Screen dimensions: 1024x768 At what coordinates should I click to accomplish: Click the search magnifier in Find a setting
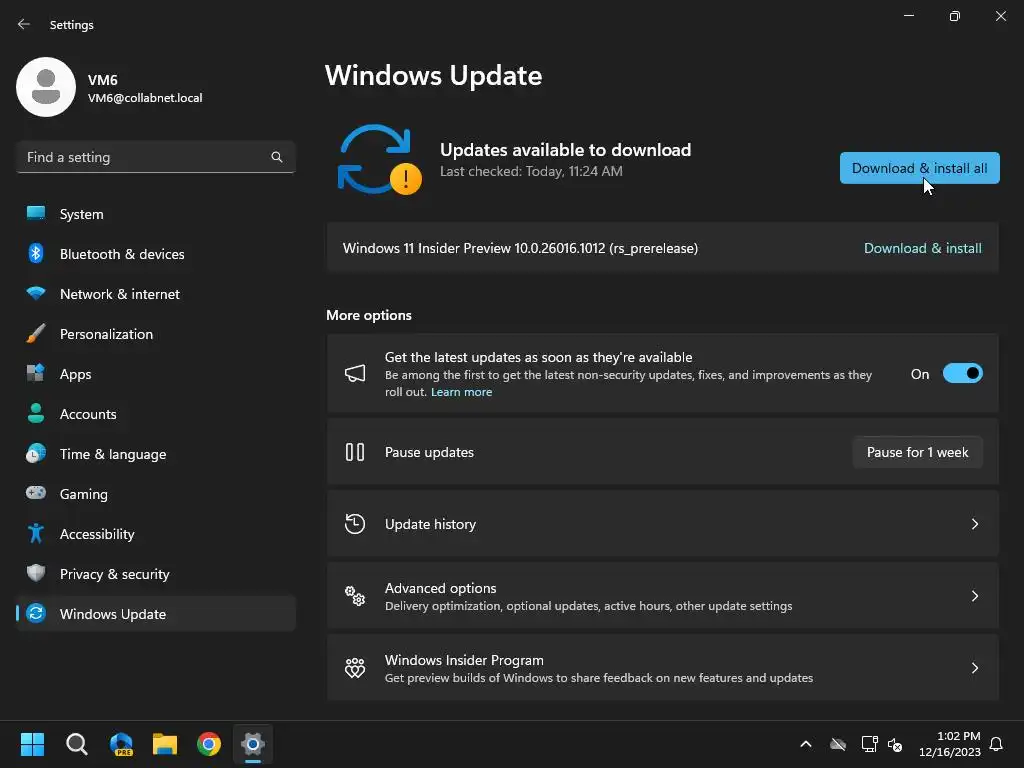(x=277, y=157)
